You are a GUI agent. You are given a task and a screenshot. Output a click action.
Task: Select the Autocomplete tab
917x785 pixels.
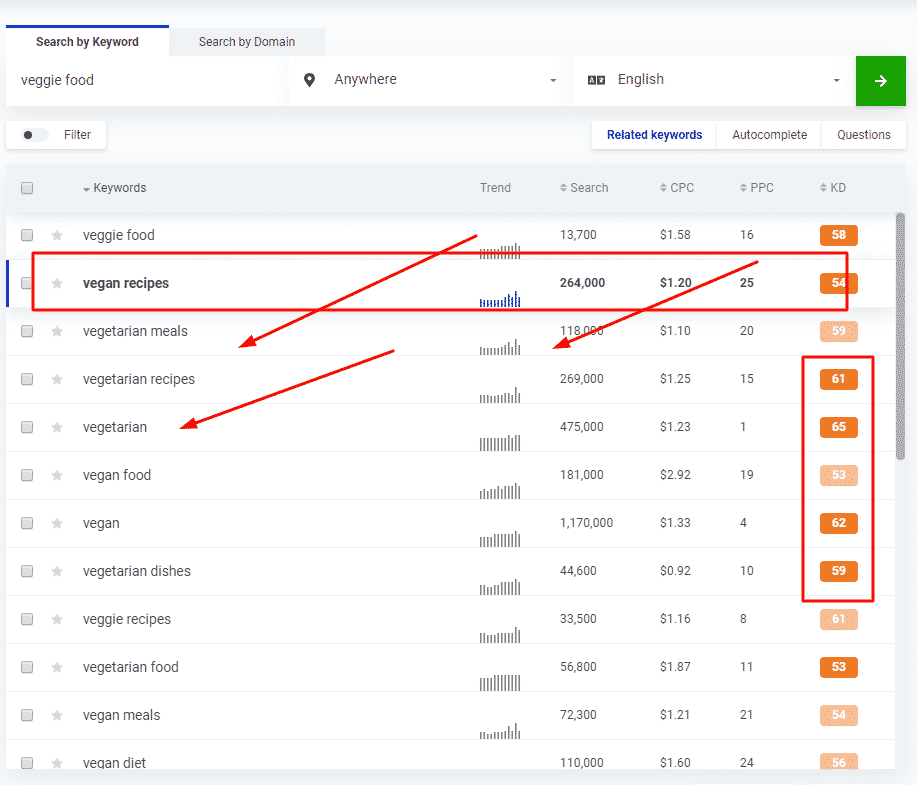pos(770,135)
